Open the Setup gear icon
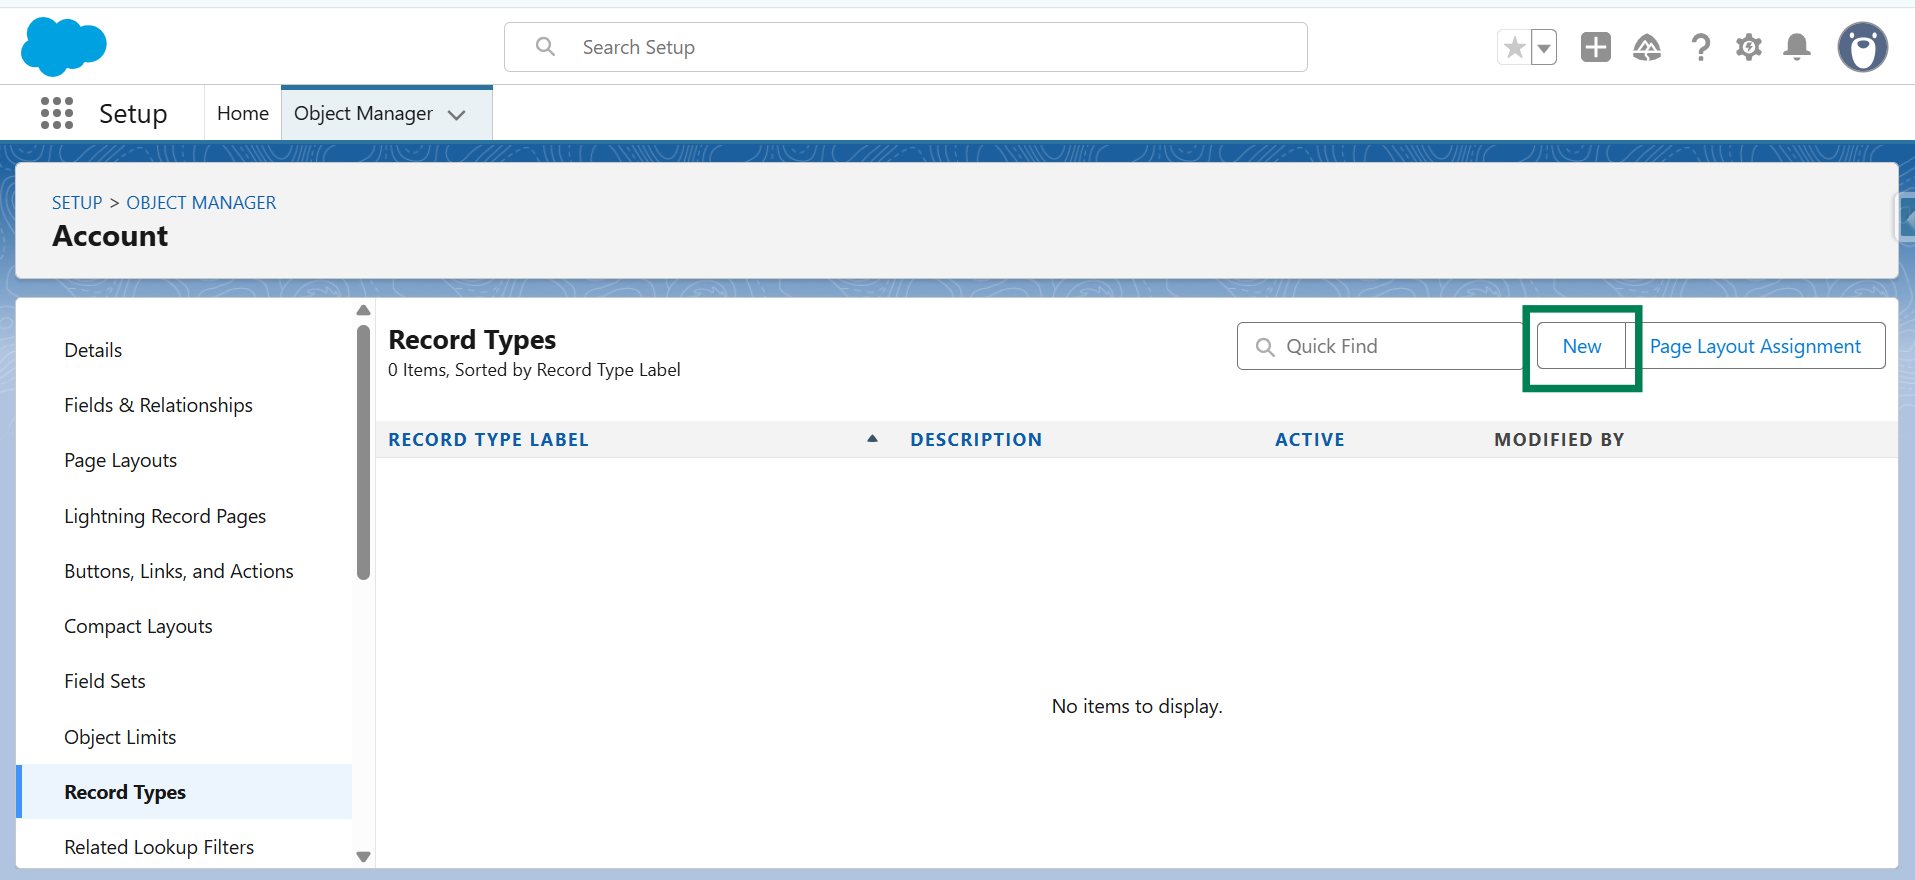This screenshot has height=880, width=1915. pyautogui.click(x=1749, y=47)
